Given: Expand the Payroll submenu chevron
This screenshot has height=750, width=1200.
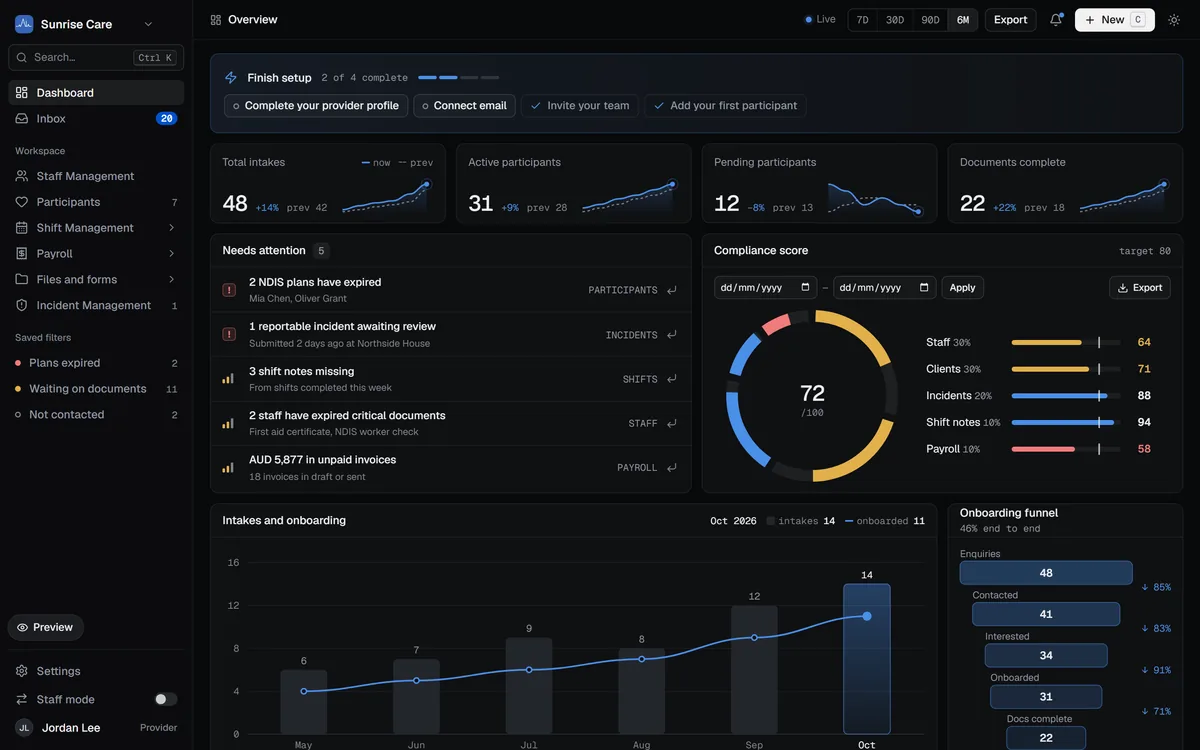Looking at the screenshot, I should pyautogui.click(x=172, y=254).
